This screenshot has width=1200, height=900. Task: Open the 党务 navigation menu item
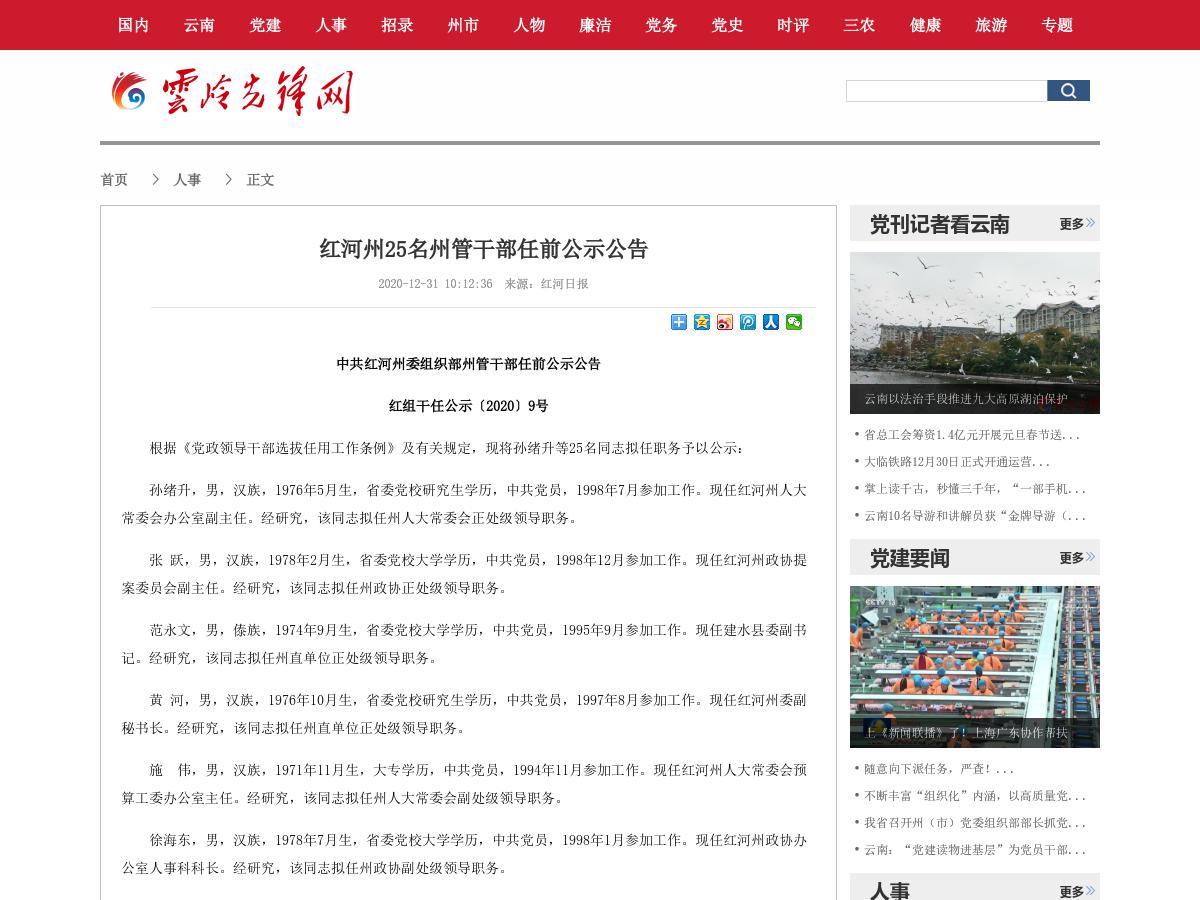[661, 25]
